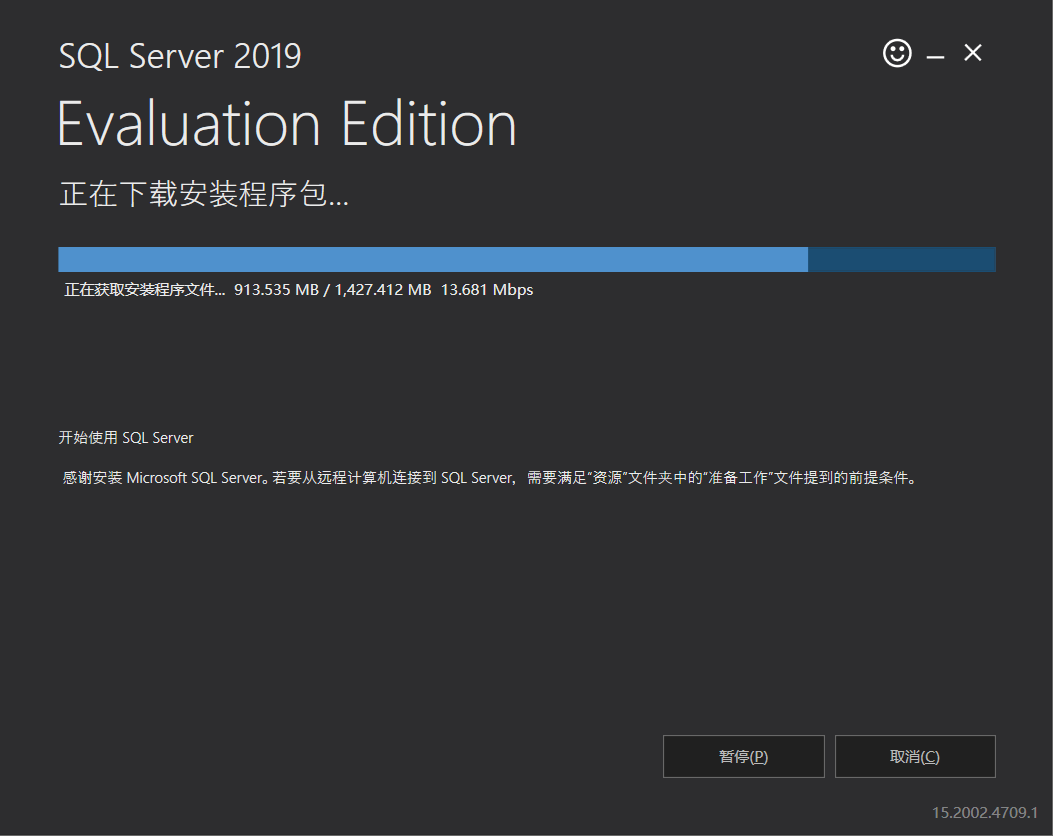The image size is (1053, 836).
Task: Select the SQL Server 2019 title text
Action: [180, 57]
